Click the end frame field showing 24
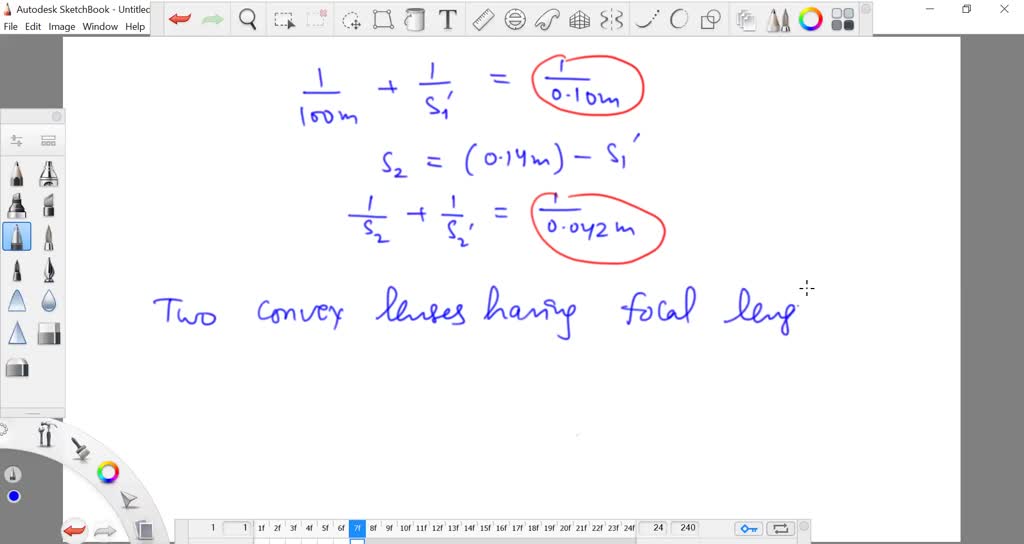 tap(653, 528)
